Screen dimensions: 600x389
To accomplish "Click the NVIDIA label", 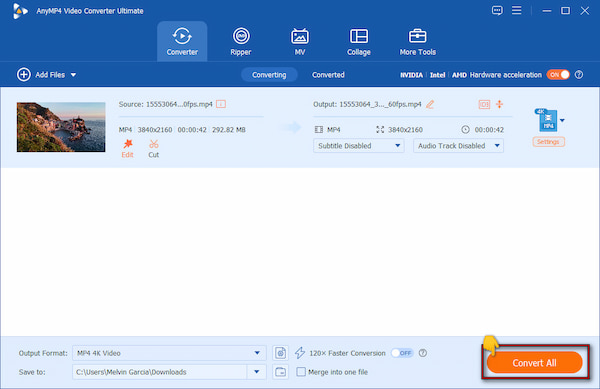I will point(411,75).
